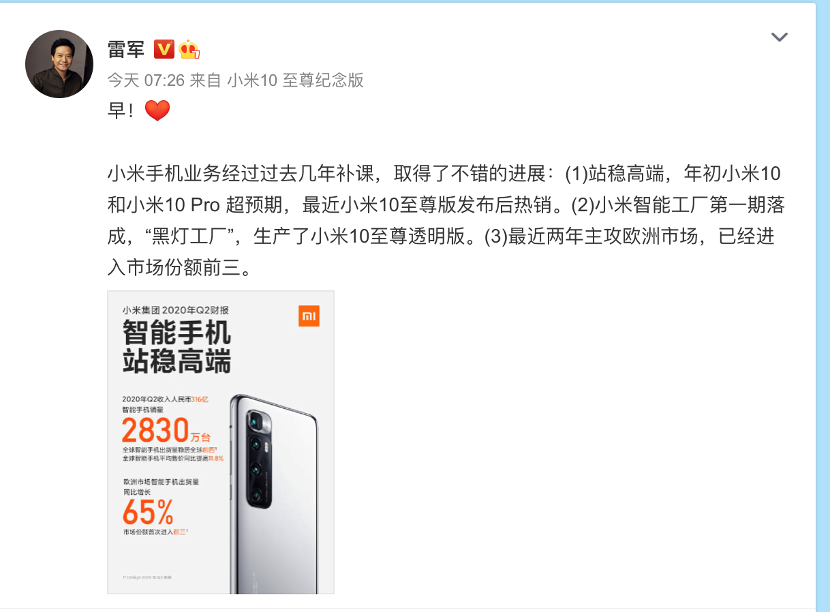Open the 今天 07:26 timestamp link

pos(146,80)
